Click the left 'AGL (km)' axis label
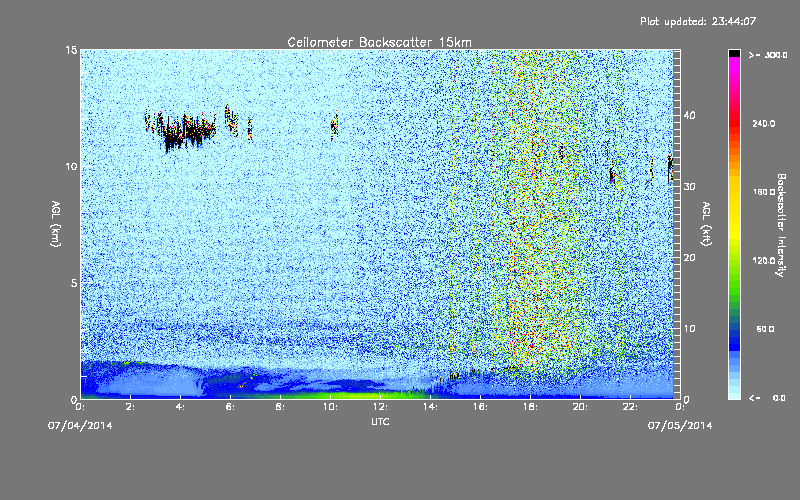Viewport: 800px width, 500px height. [56, 223]
